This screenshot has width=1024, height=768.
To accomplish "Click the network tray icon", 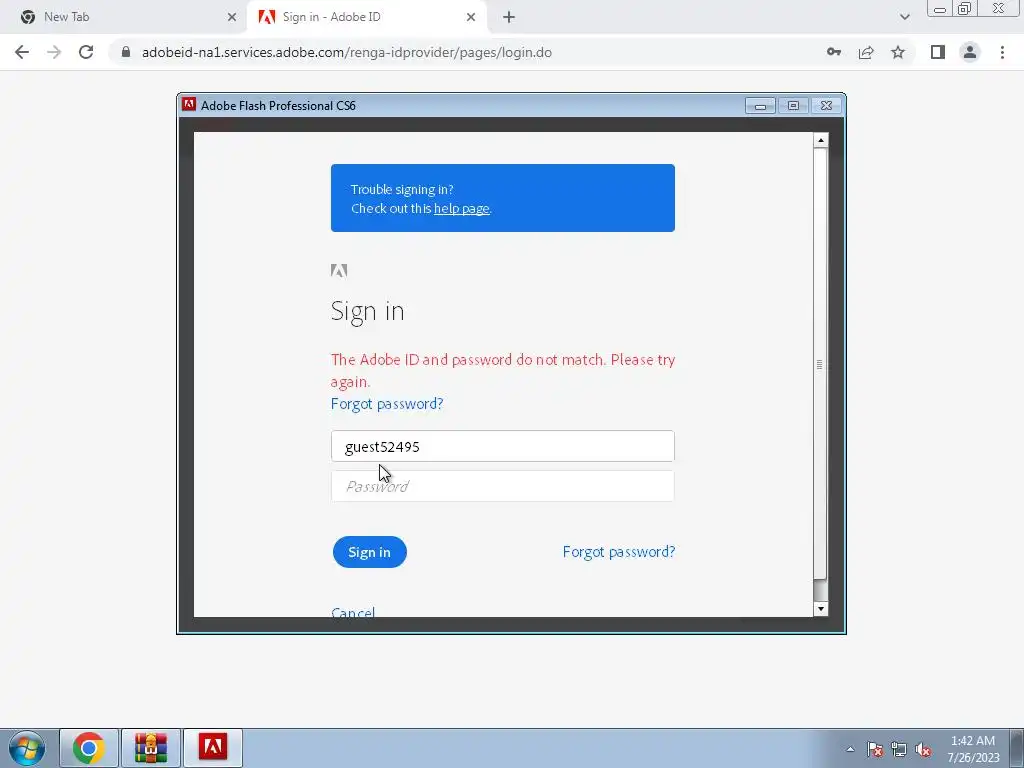I will tap(899, 749).
